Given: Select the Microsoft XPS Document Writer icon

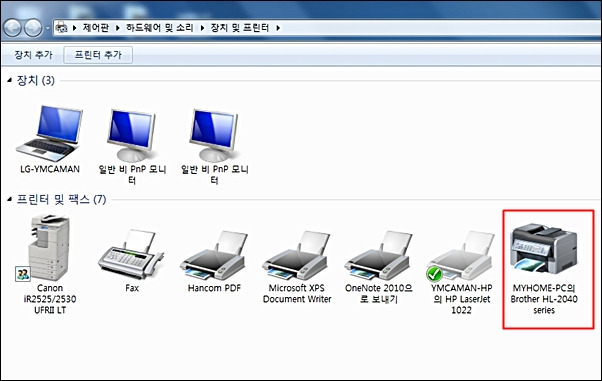Looking at the screenshot, I should pos(296,255).
